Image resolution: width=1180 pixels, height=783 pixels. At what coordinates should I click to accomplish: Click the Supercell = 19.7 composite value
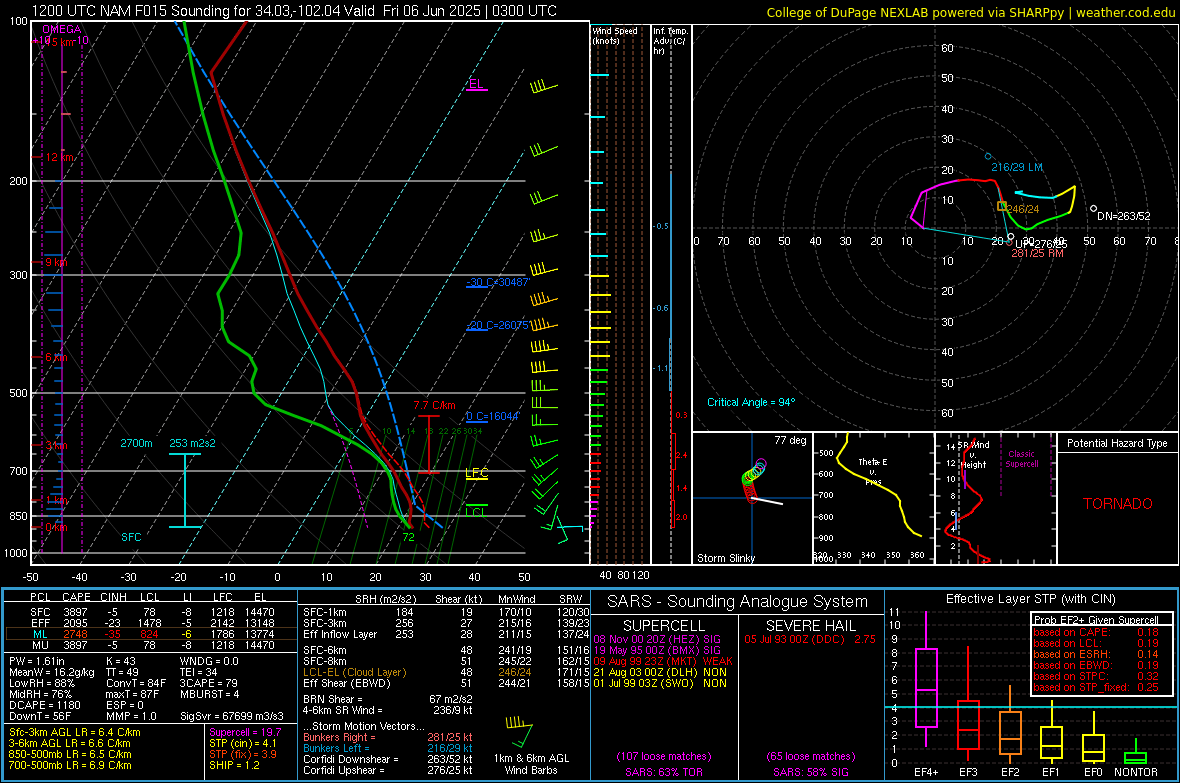point(245,733)
